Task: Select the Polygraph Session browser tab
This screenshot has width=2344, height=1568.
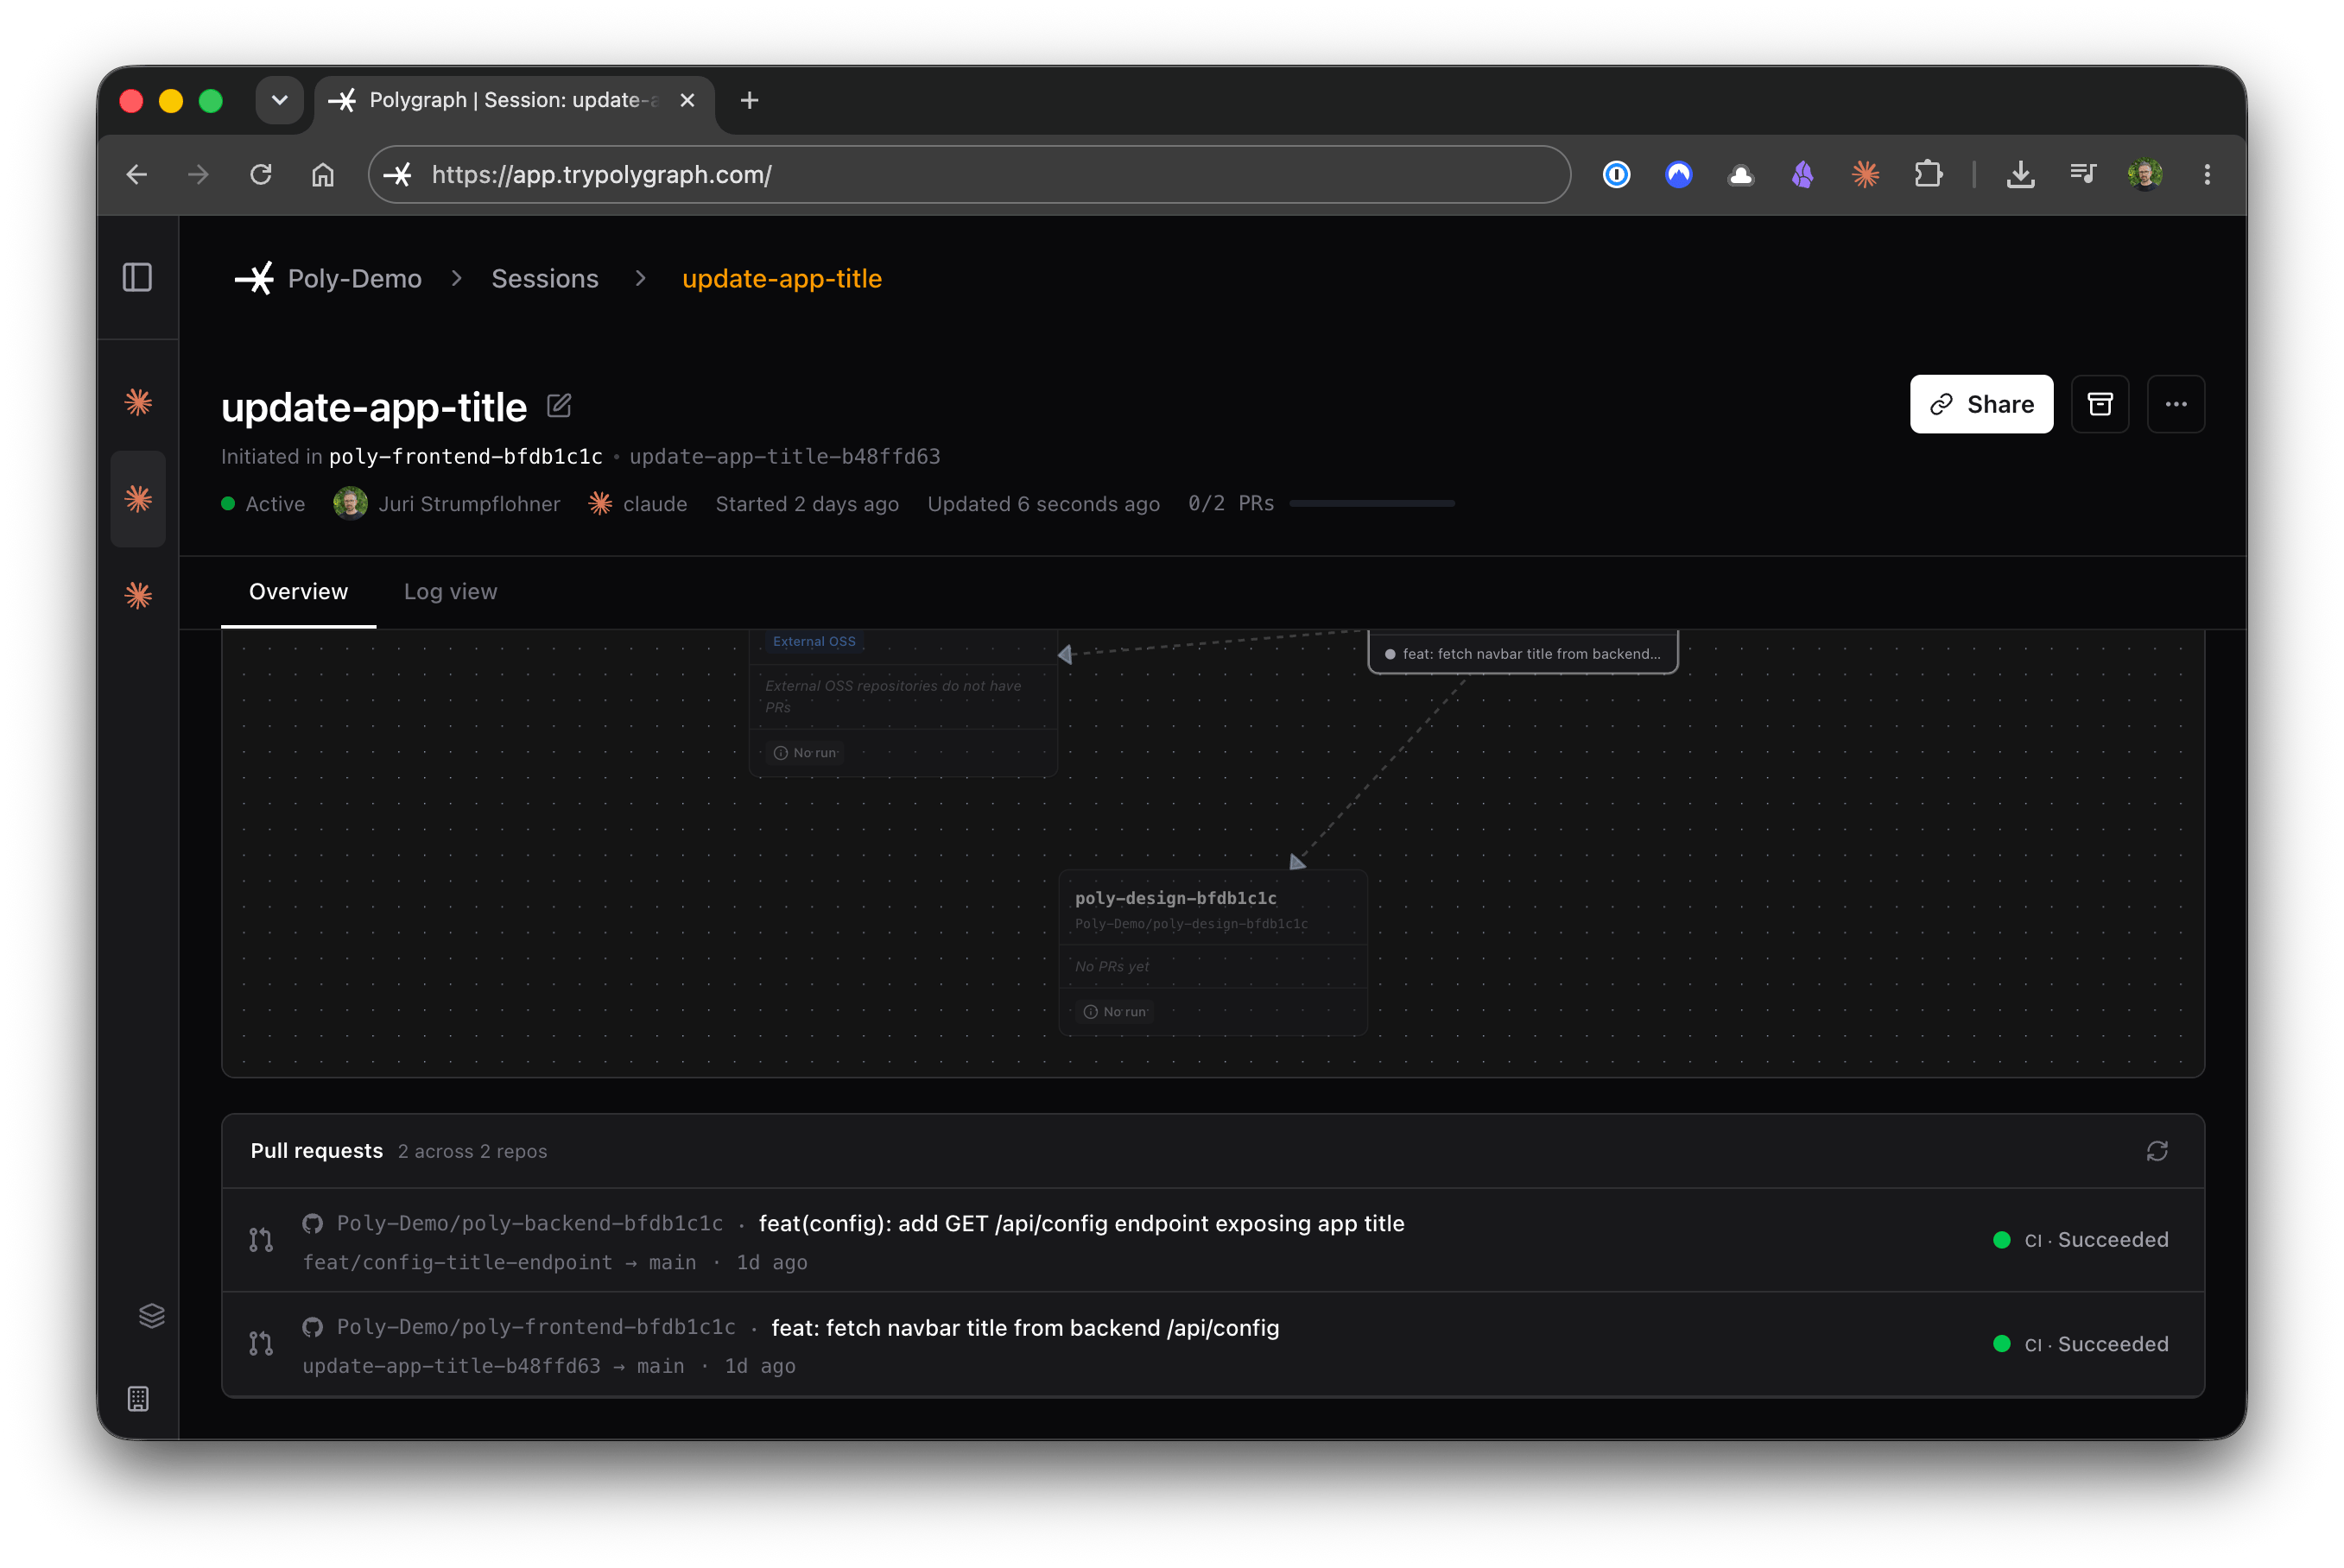Action: coord(515,100)
